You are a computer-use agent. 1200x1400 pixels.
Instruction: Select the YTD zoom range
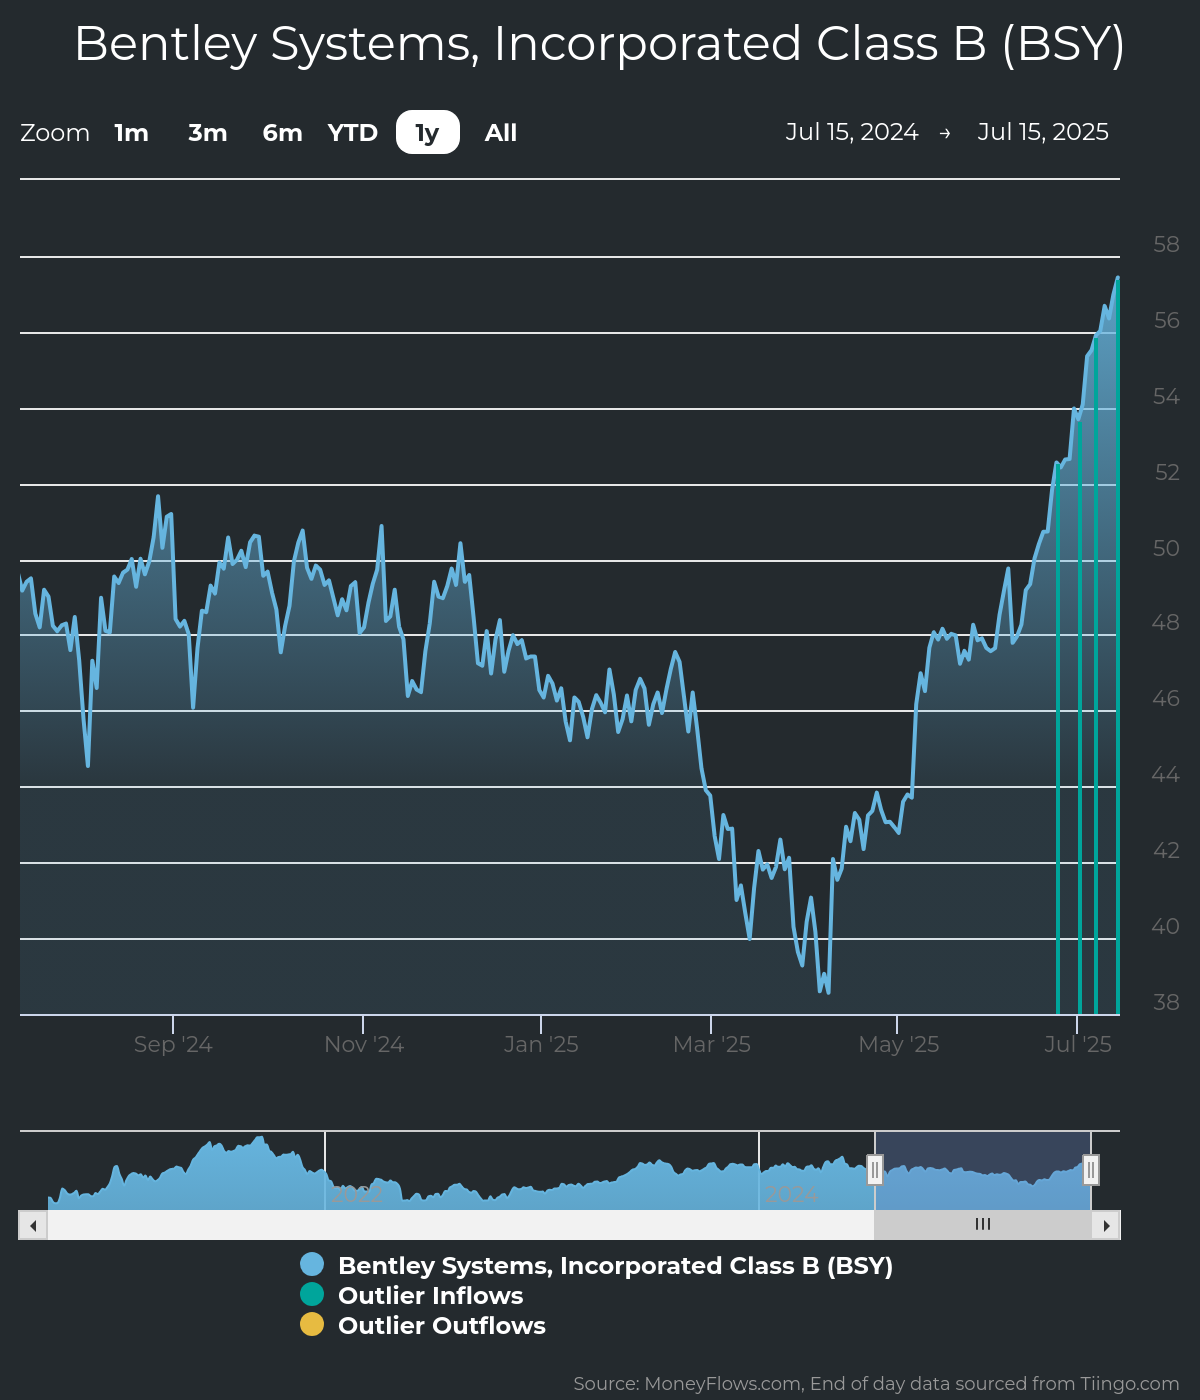[353, 133]
